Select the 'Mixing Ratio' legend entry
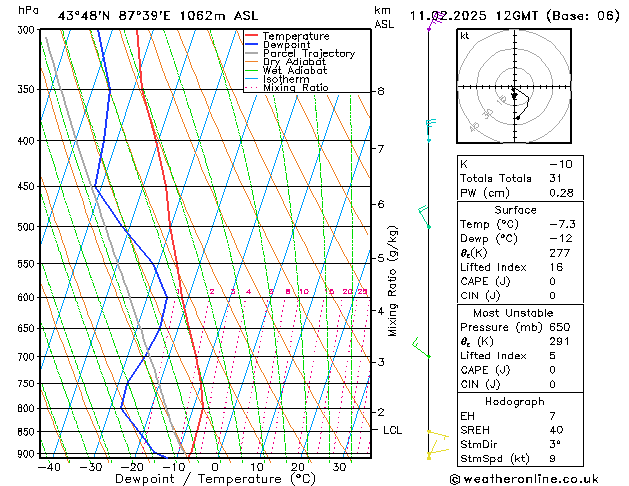The image size is (629, 486). pos(296,87)
